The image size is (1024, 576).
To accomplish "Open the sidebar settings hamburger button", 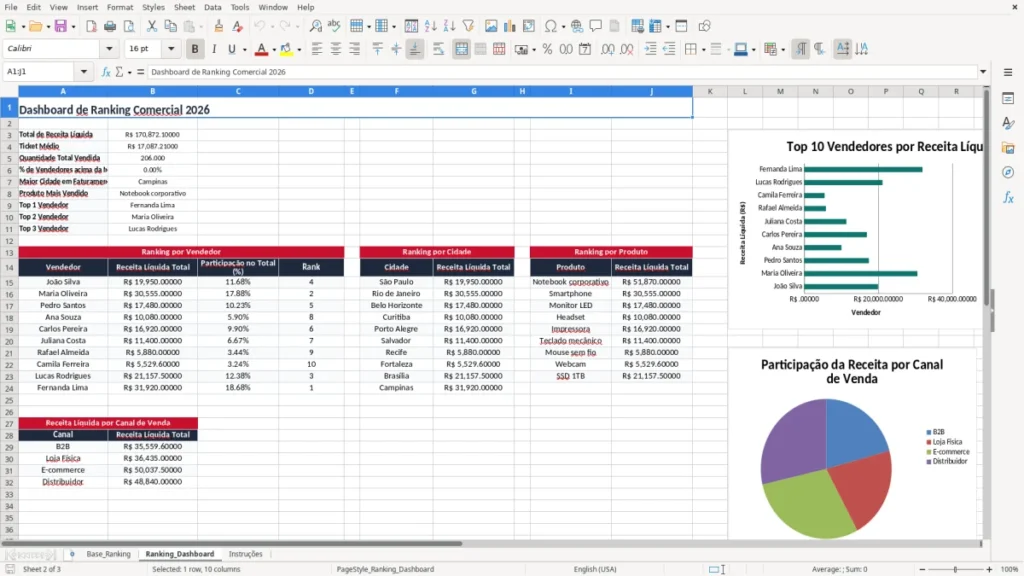I will click(1008, 72).
